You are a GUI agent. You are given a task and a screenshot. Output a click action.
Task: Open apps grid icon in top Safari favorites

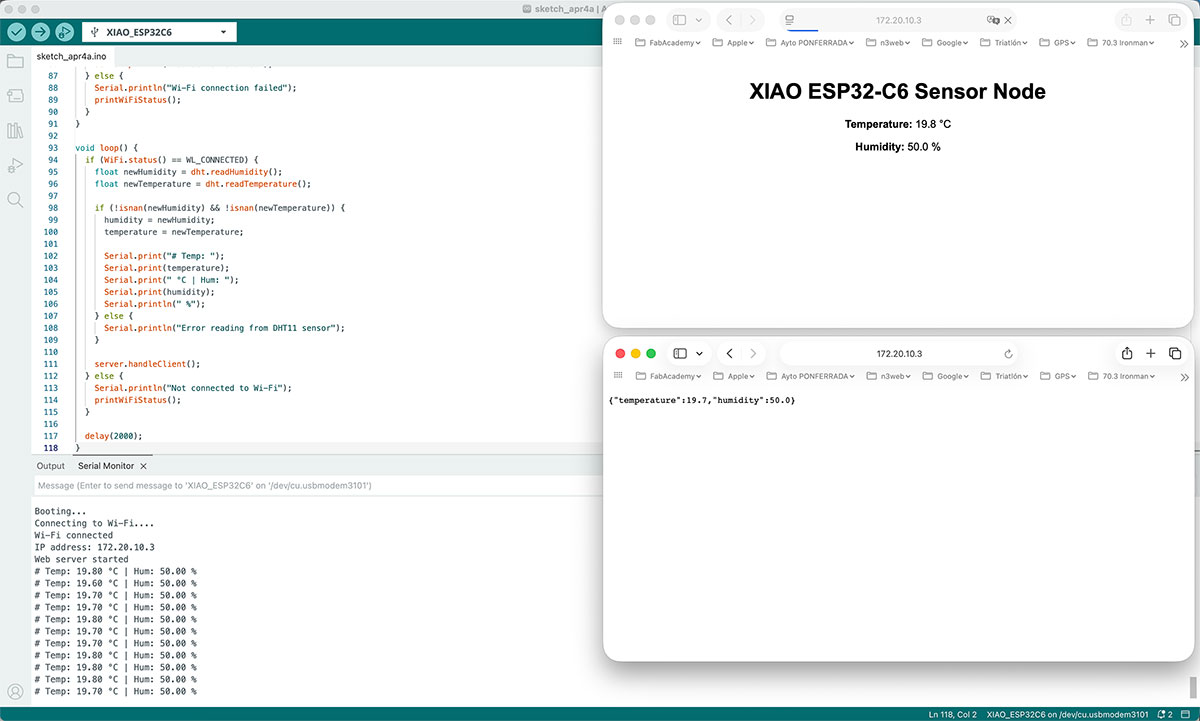(617, 42)
